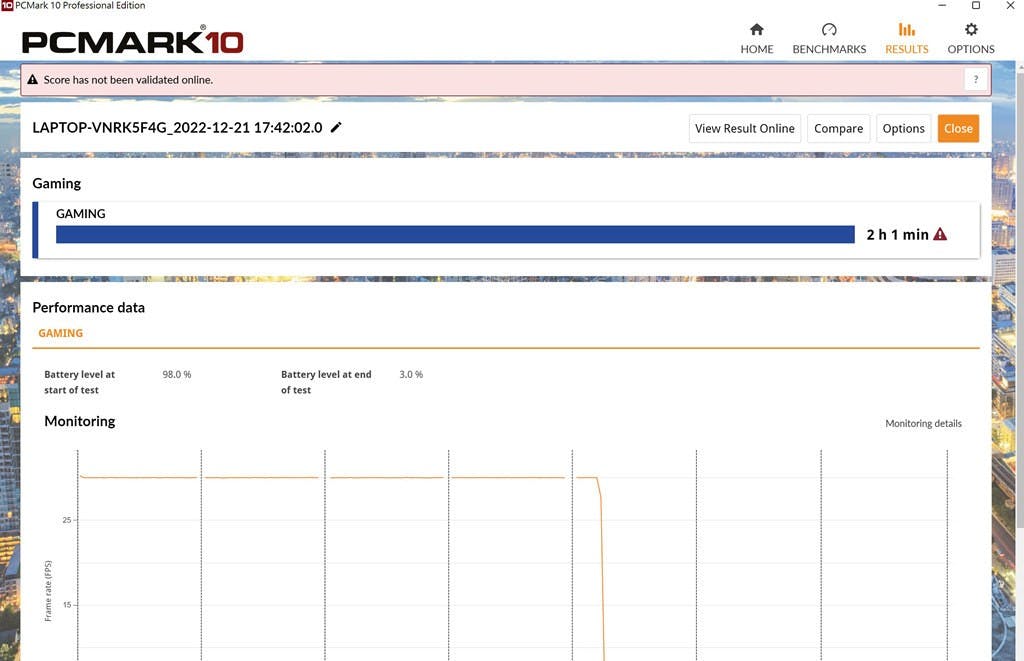Click the 'Frame rate (FPS)' axis label
Viewport: 1024px width, 661px height.
pos(48,590)
